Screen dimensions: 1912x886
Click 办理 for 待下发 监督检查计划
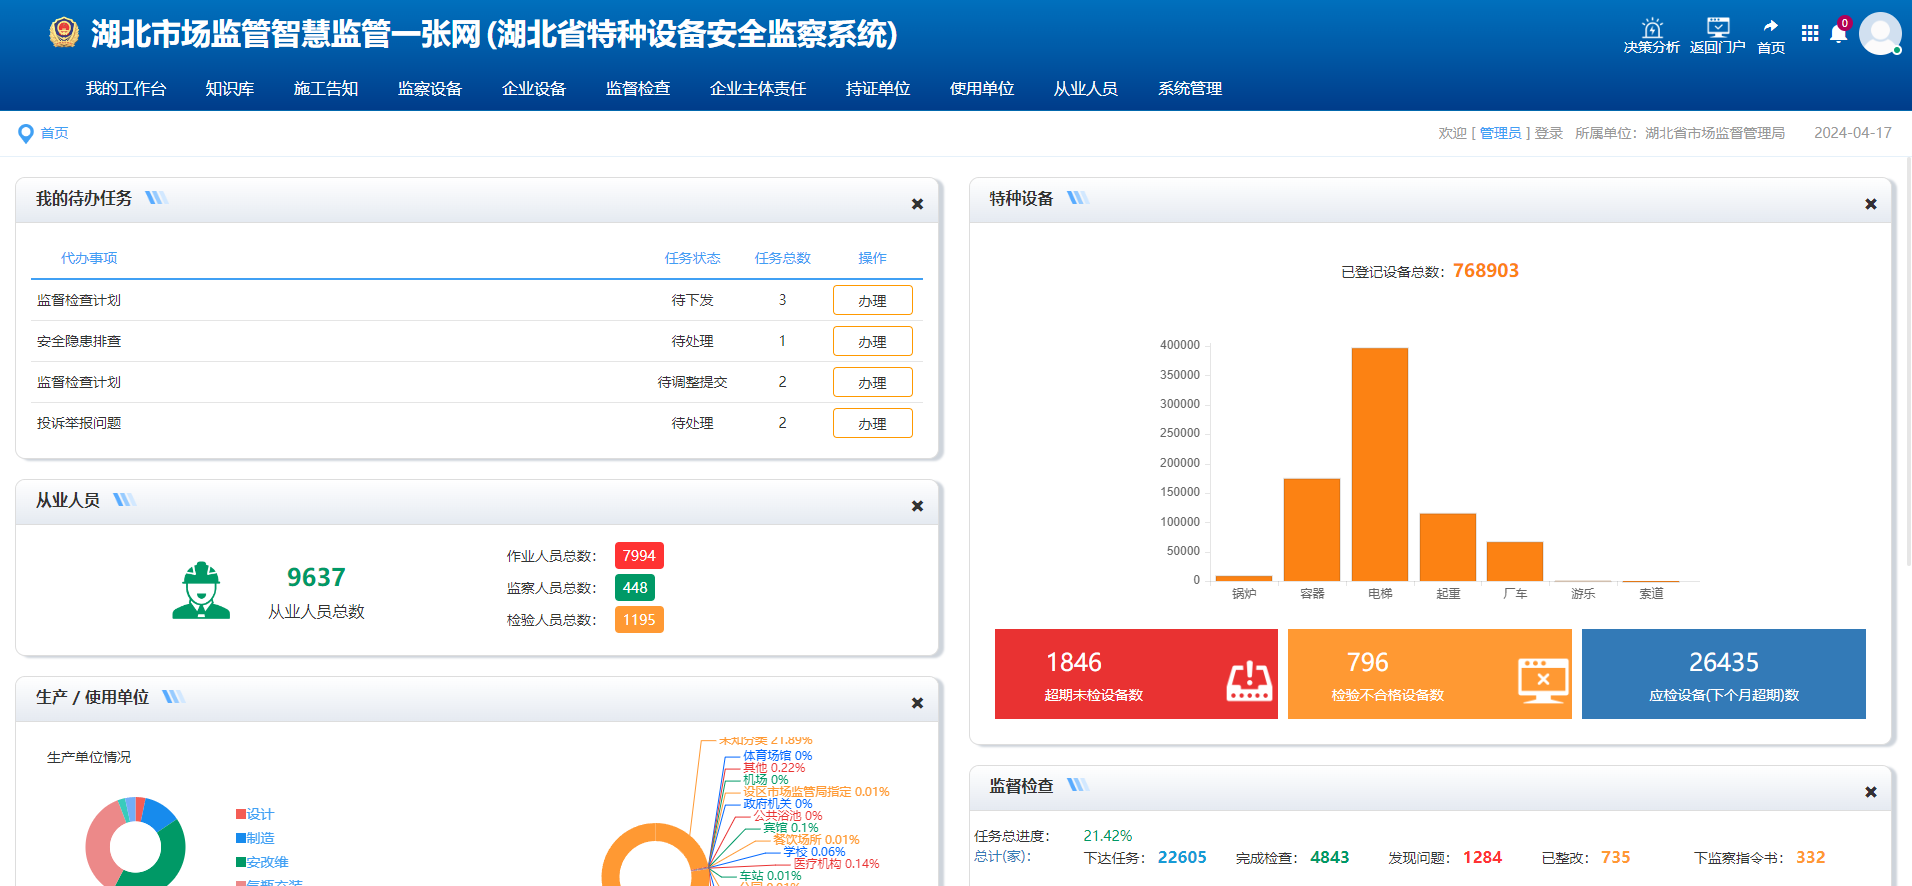coord(873,300)
